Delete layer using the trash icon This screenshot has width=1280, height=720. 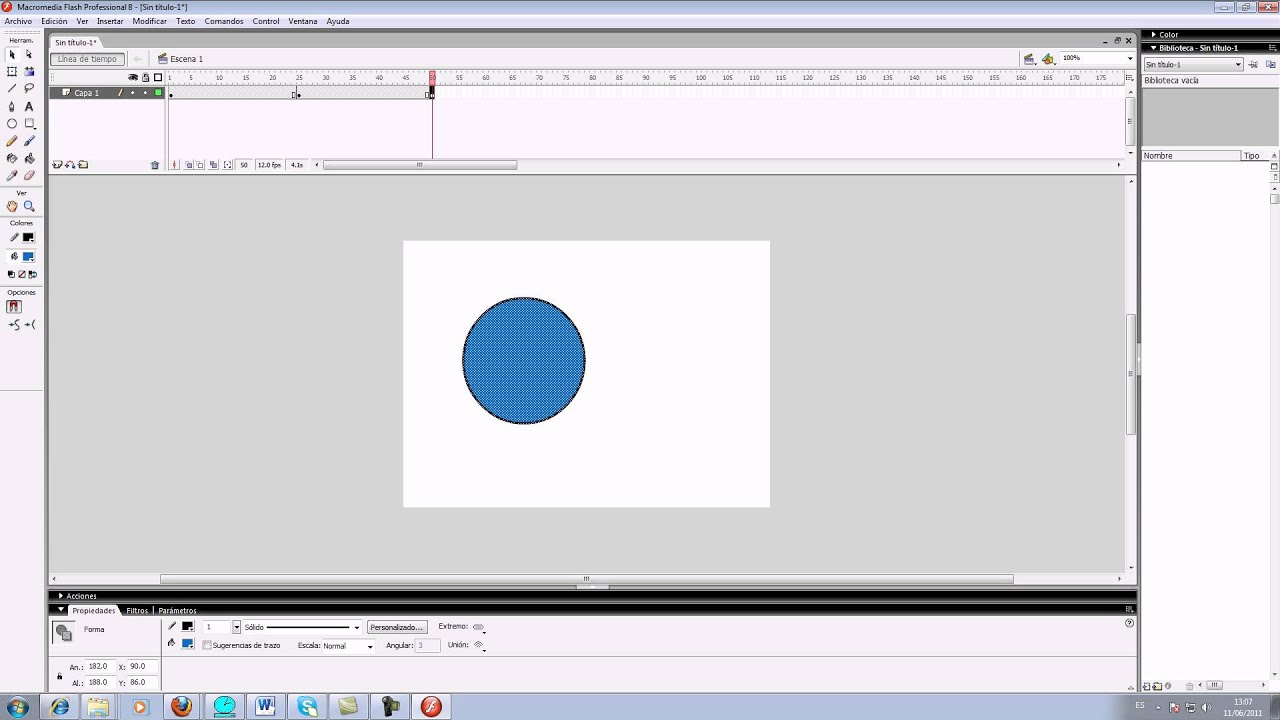coord(155,165)
